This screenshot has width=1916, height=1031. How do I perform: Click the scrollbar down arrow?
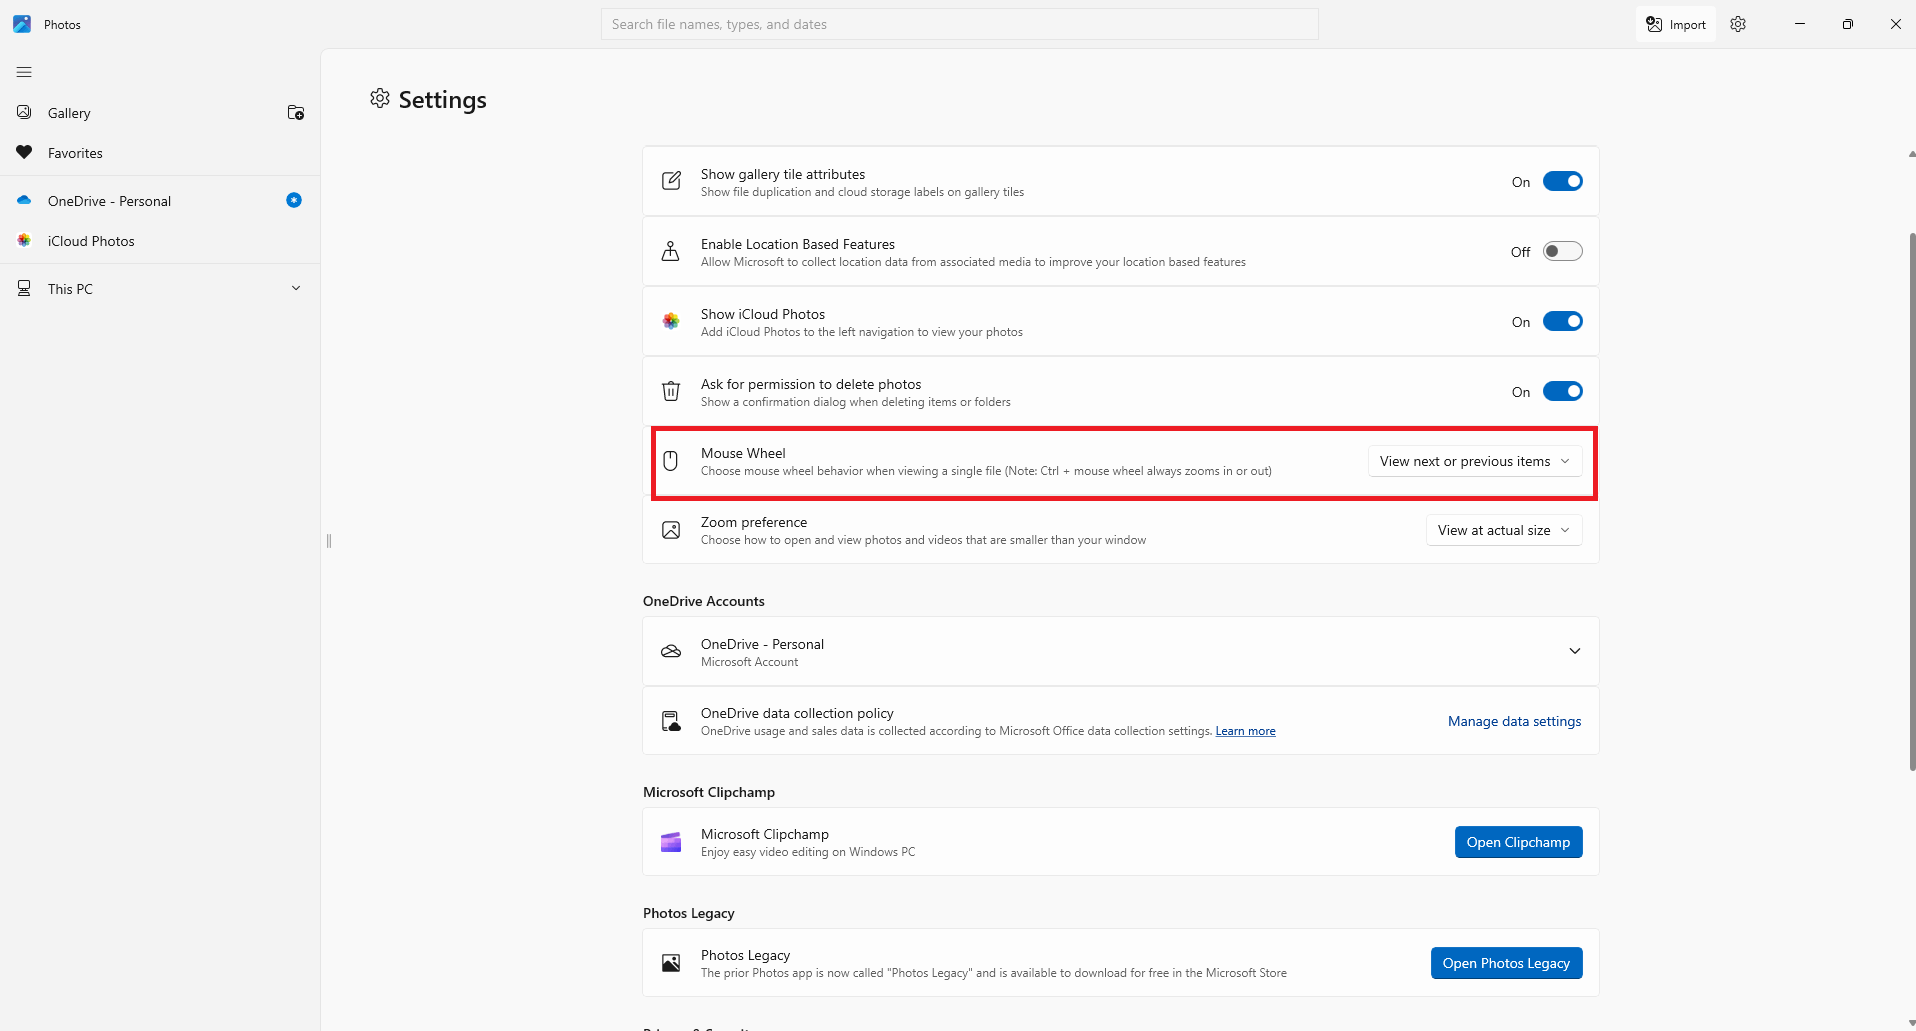click(1912, 1024)
